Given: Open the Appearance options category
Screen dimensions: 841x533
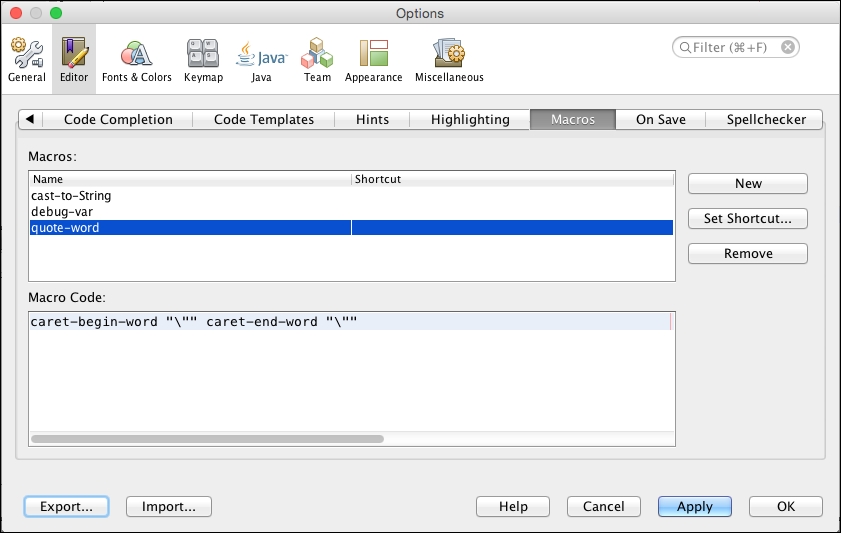Looking at the screenshot, I should click(373, 58).
